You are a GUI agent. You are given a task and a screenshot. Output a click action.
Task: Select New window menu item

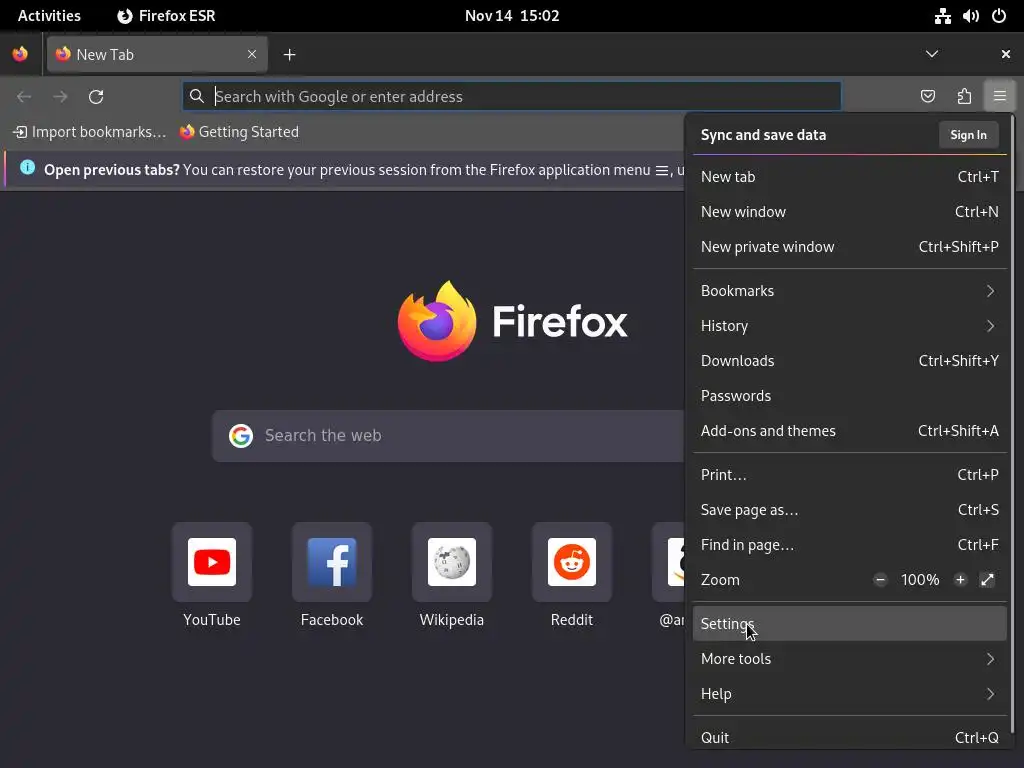[849, 212]
